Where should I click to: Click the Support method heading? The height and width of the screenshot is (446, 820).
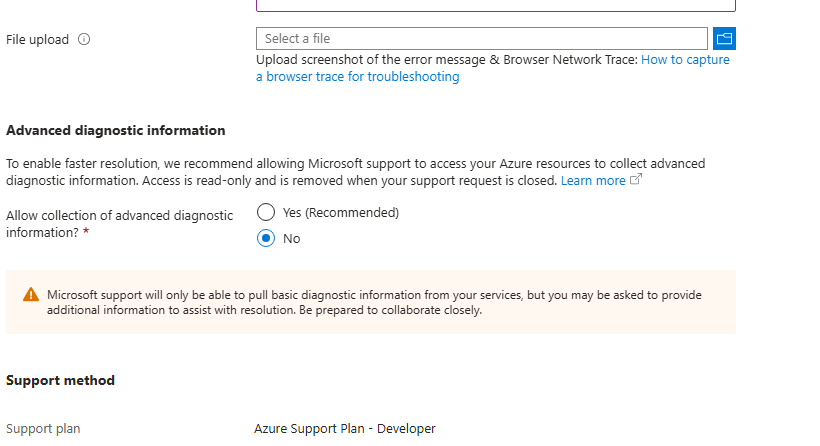pos(61,381)
